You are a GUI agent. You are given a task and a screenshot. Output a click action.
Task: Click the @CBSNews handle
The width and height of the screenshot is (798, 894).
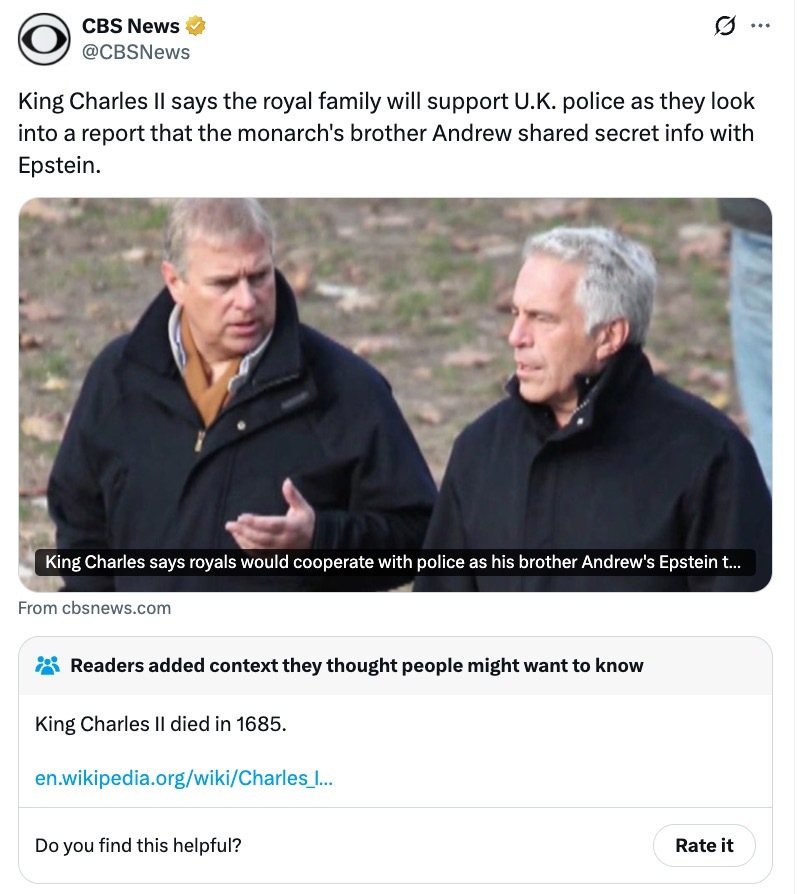click(135, 52)
